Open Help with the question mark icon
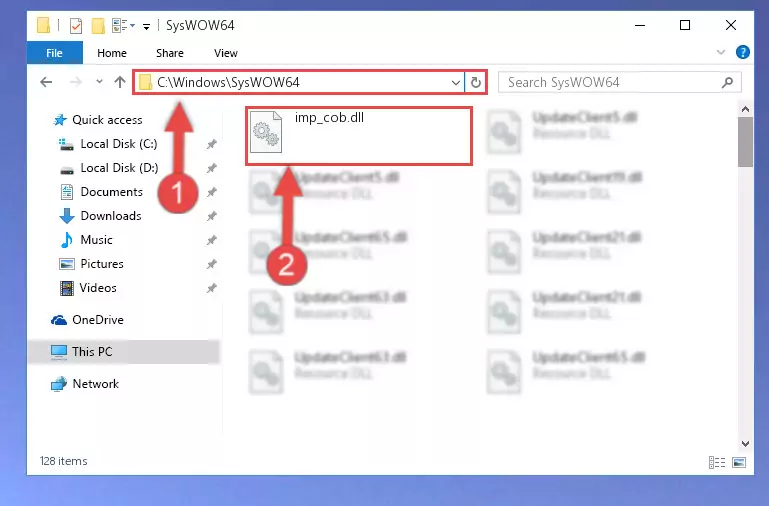Image resolution: width=769 pixels, height=506 pixels. click(x=743, y=52)
